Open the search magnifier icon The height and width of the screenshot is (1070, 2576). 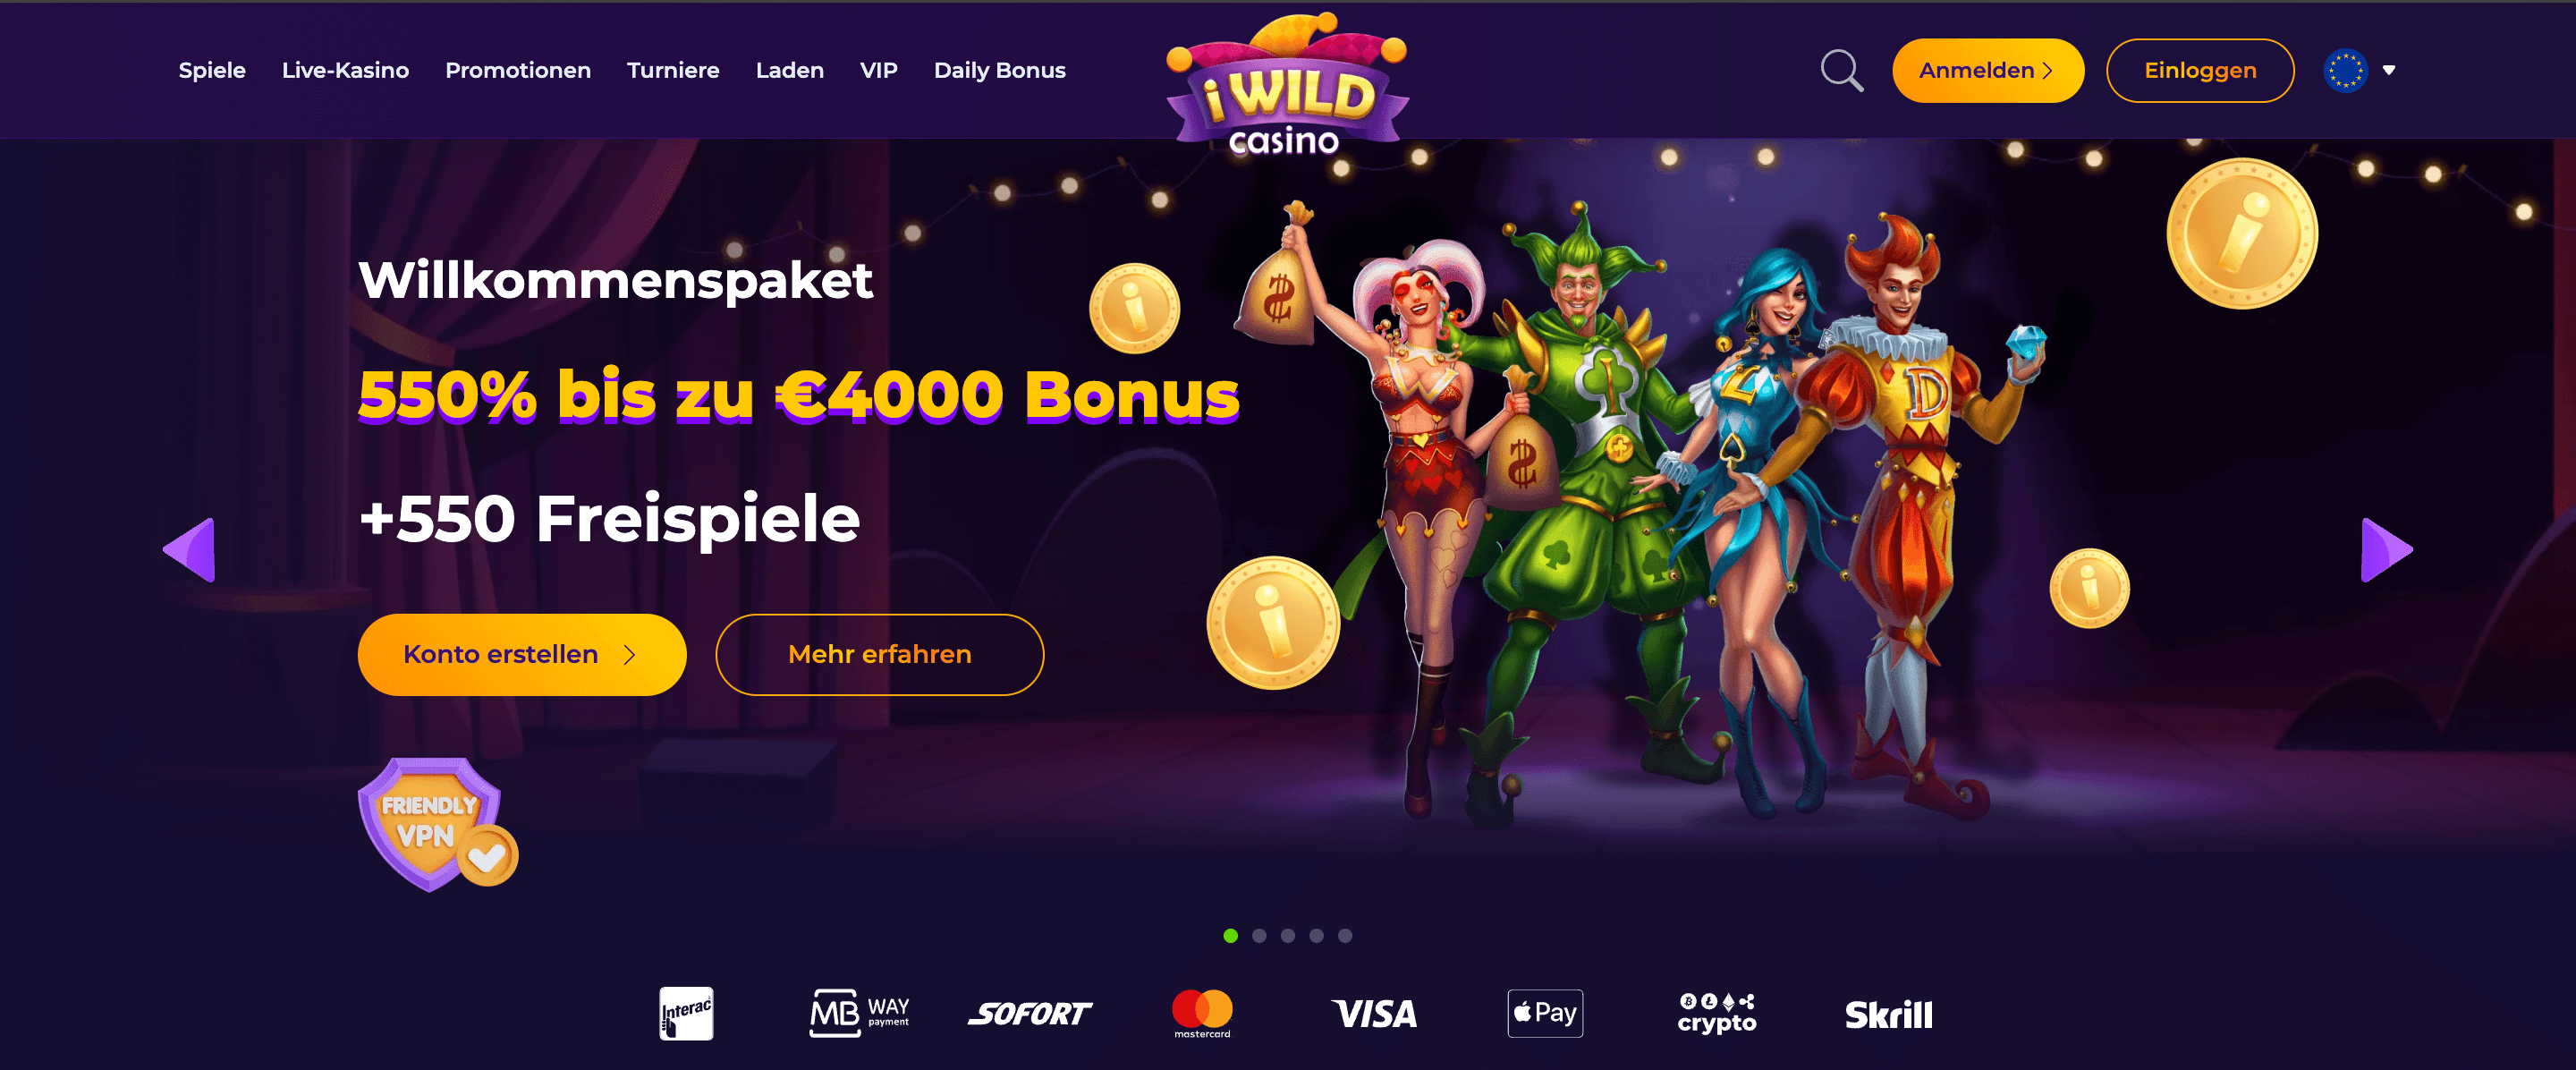(1841, 71)
